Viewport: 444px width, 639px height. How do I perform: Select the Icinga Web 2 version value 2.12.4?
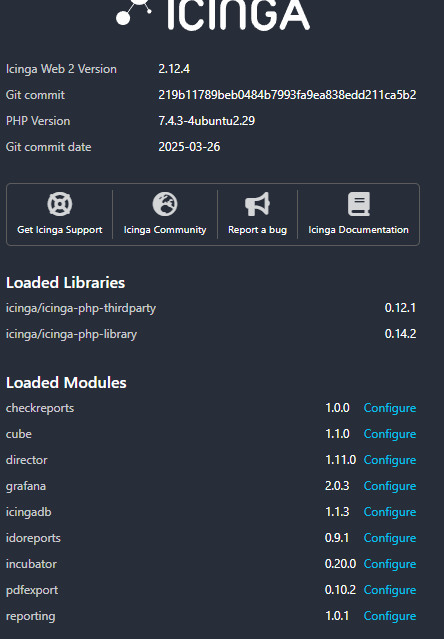[x=174, y=69]
